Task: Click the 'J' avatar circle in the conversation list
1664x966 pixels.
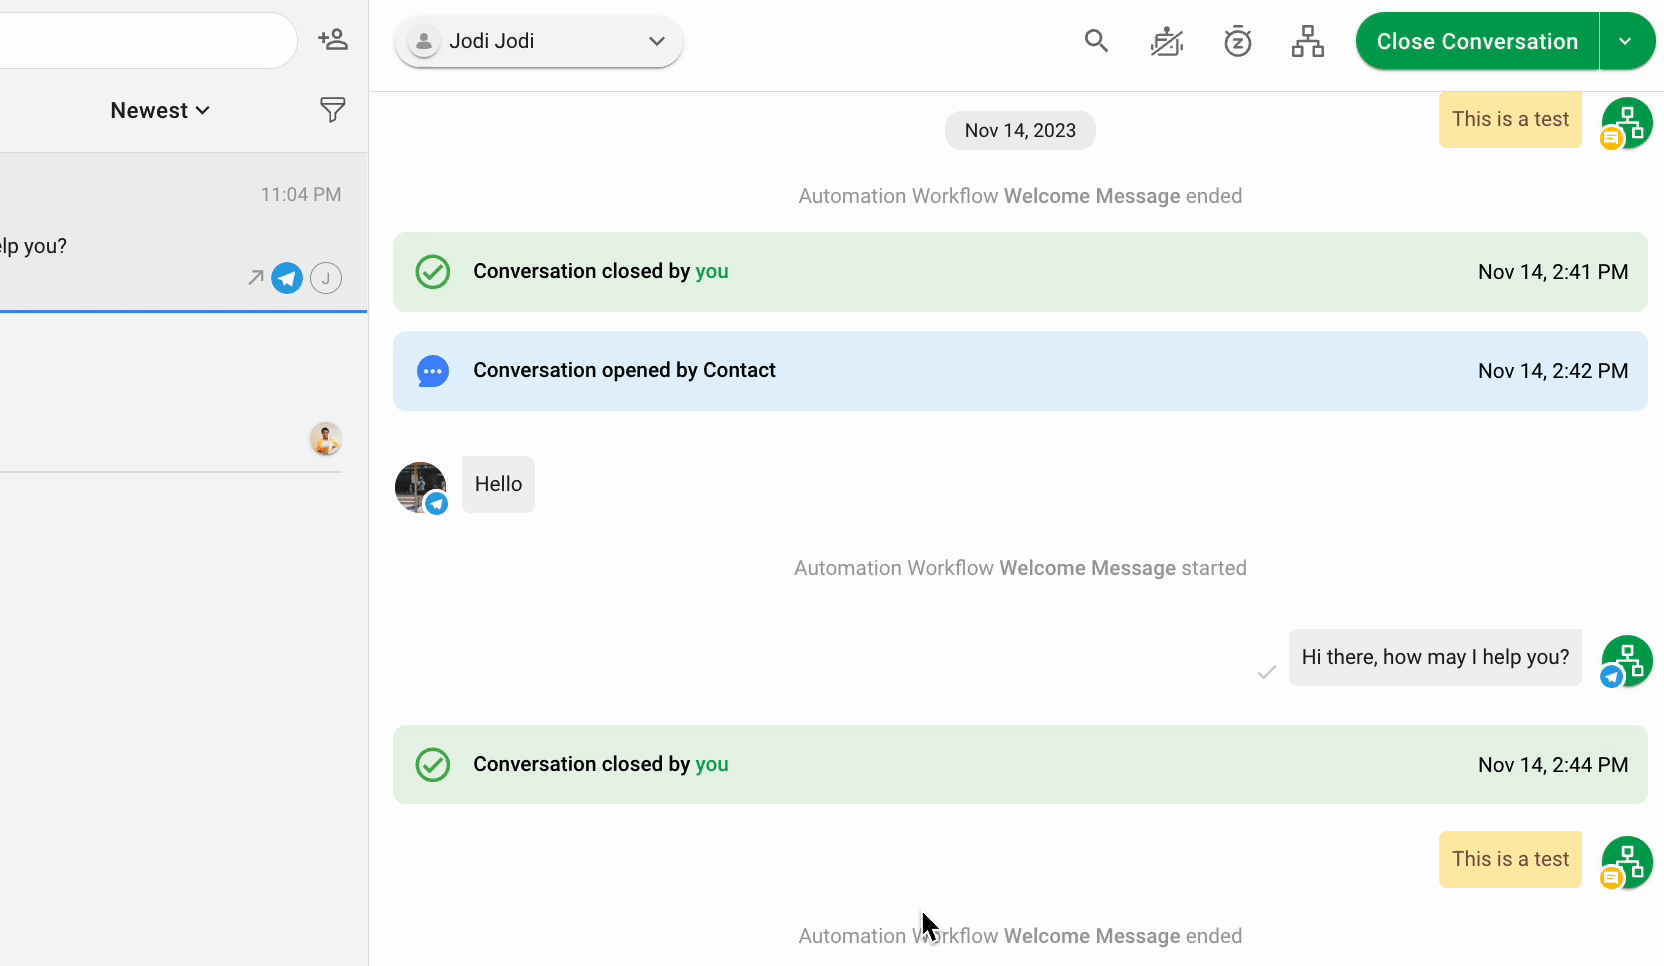Action: click(x=326, y=278)
